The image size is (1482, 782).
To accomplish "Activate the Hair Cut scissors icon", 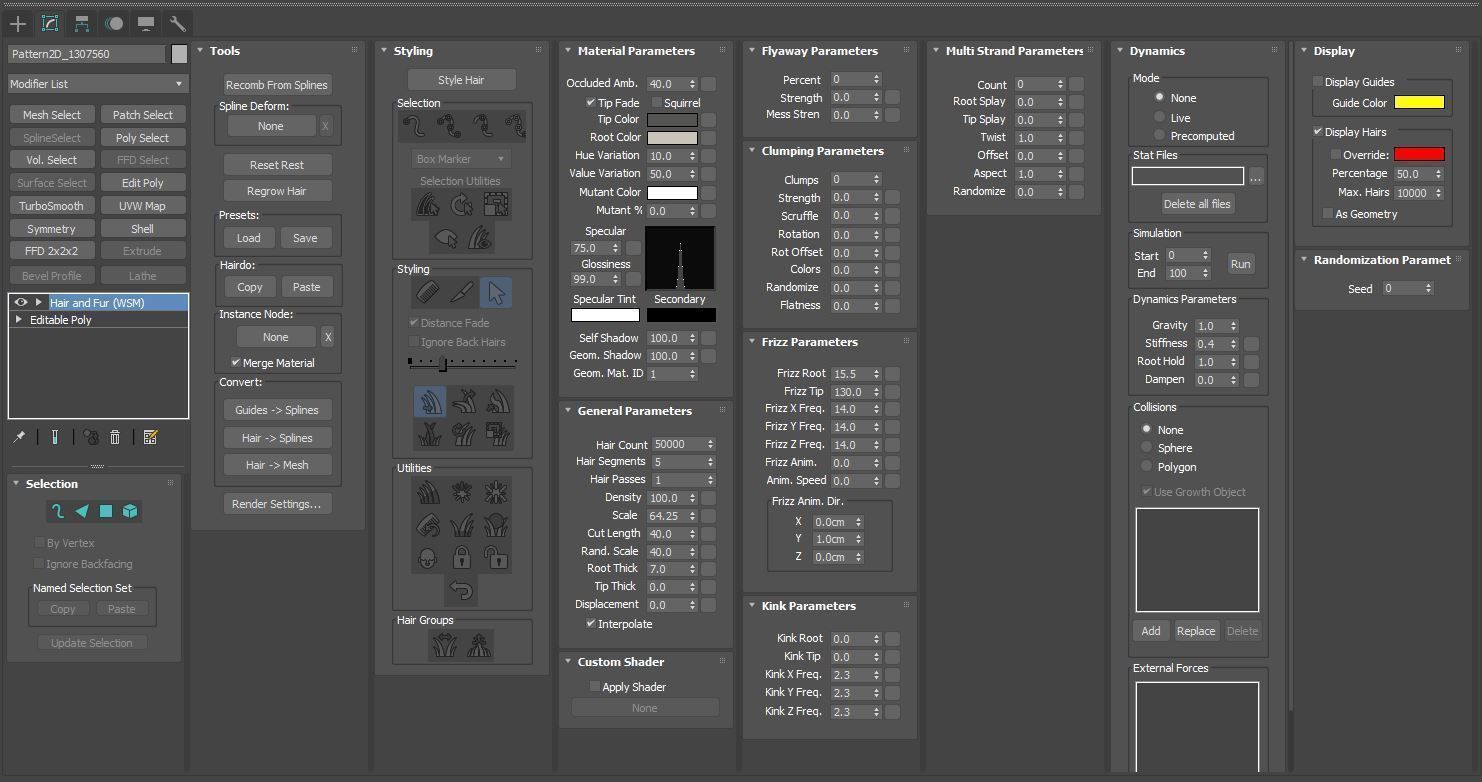I will click(461, 292).
